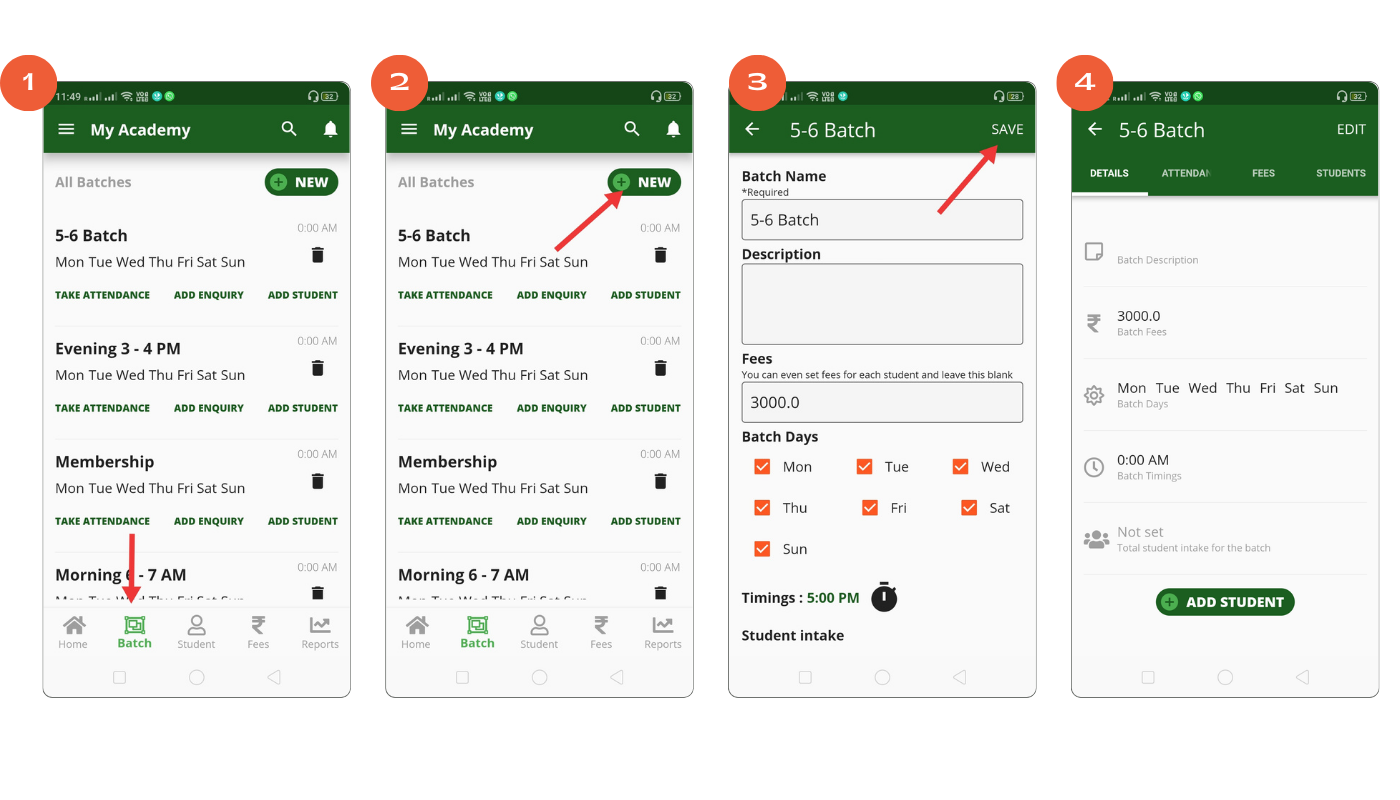
Task: Uncheck Thu batch day
Action: click(x=762, y=508)
